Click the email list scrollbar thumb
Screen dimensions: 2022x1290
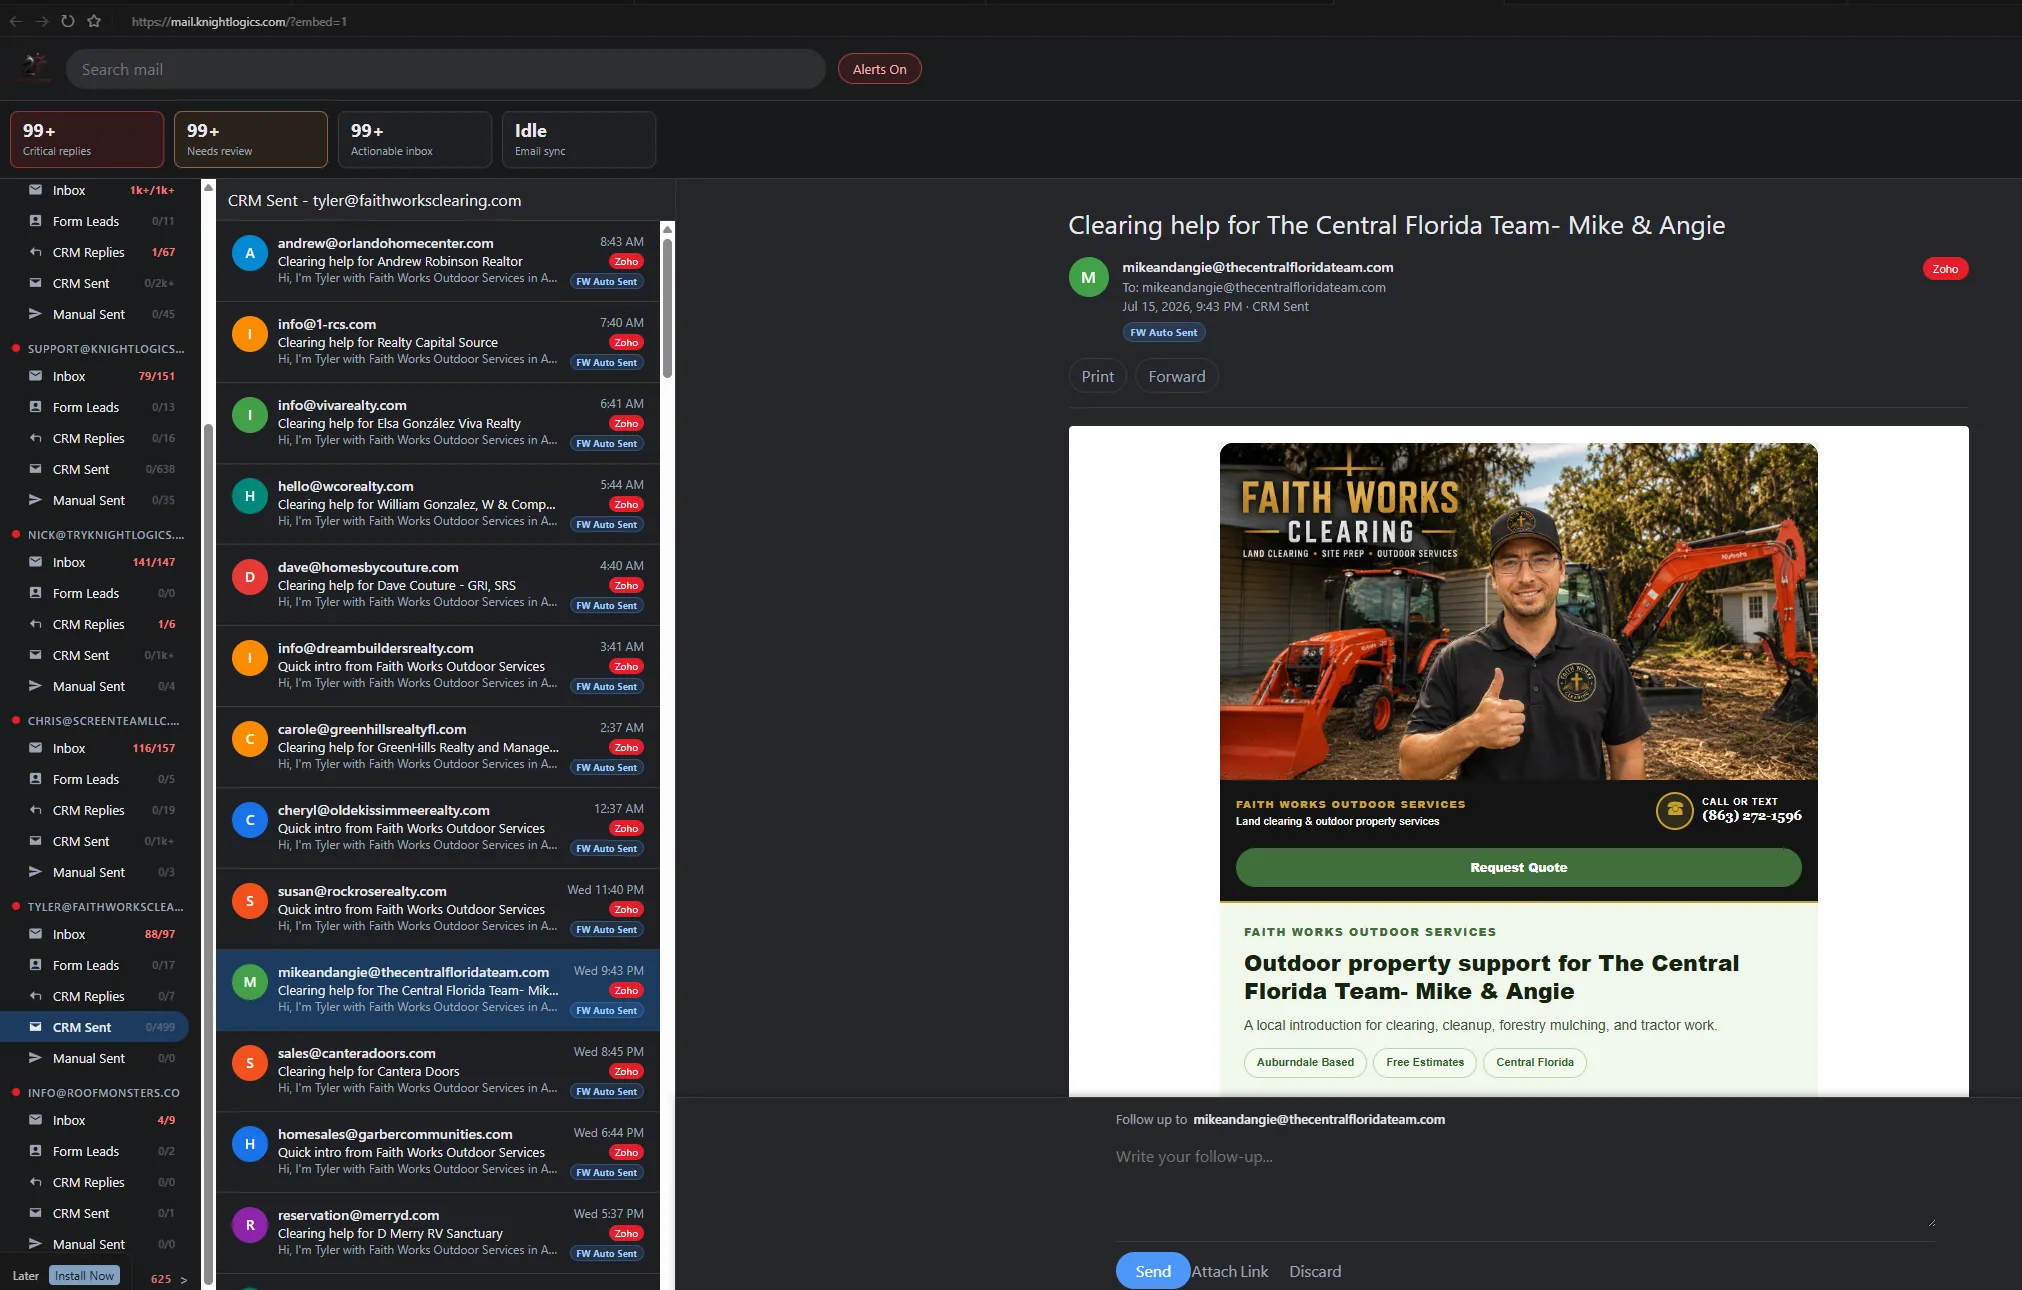[667, 308]
